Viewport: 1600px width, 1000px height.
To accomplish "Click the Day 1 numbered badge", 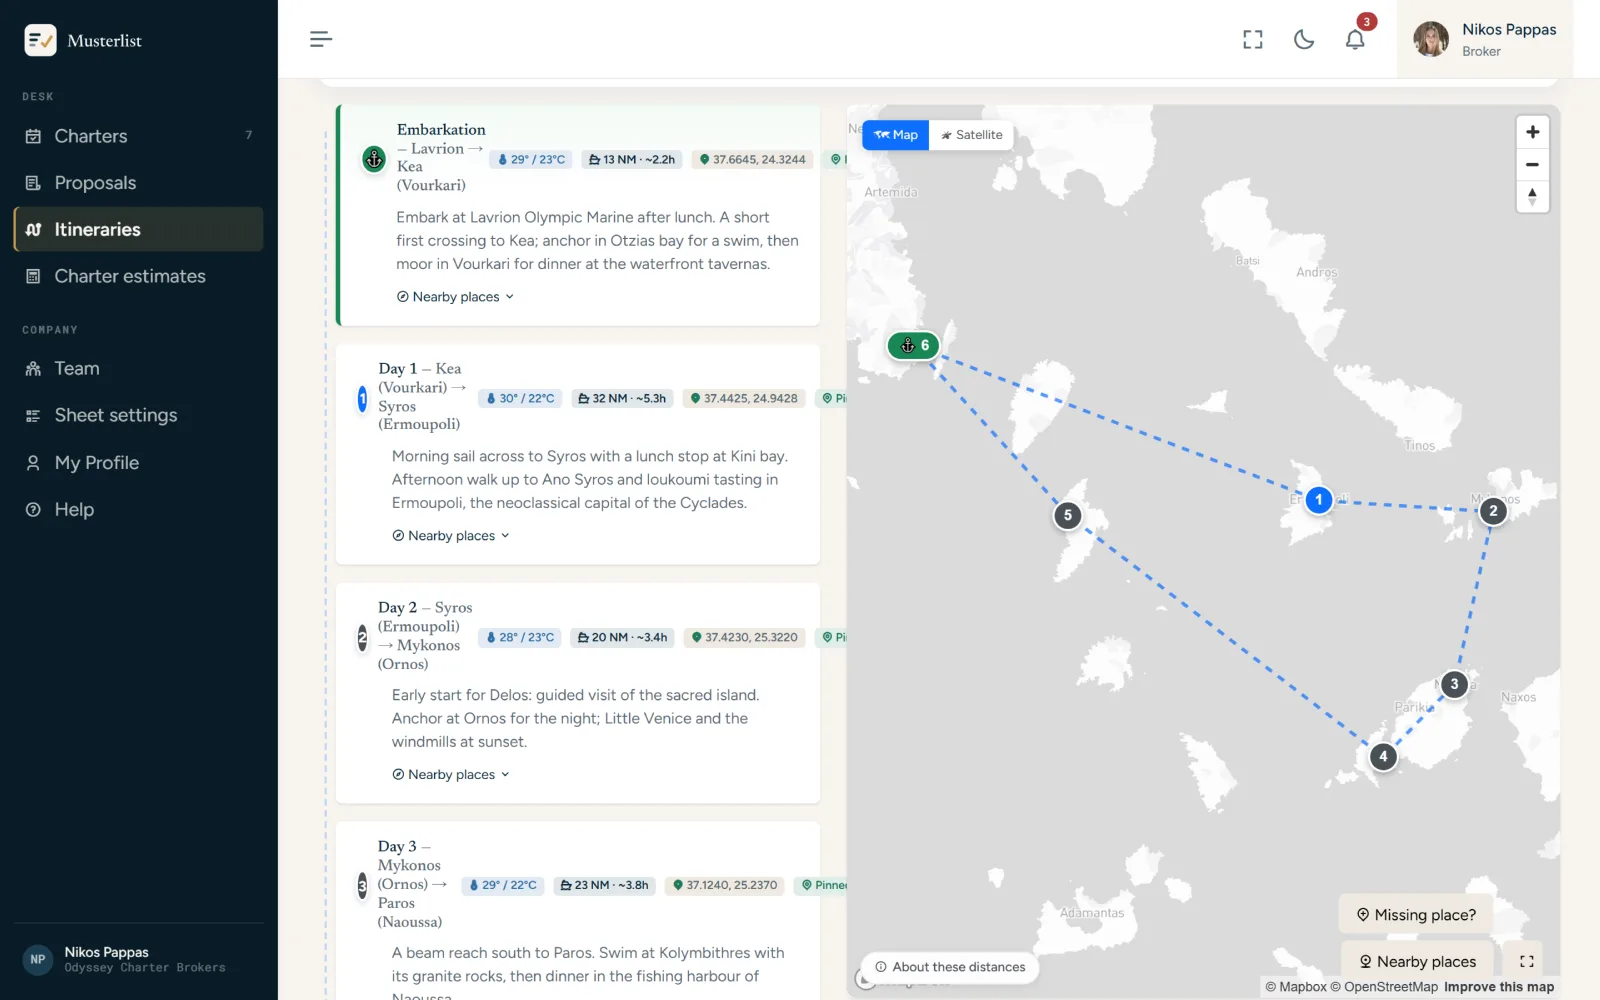I will (x=362, y=398).
